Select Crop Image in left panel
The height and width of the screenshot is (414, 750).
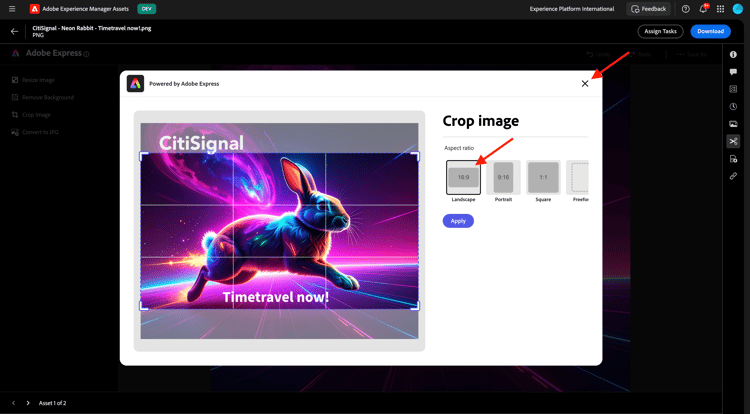click(31, 115)
